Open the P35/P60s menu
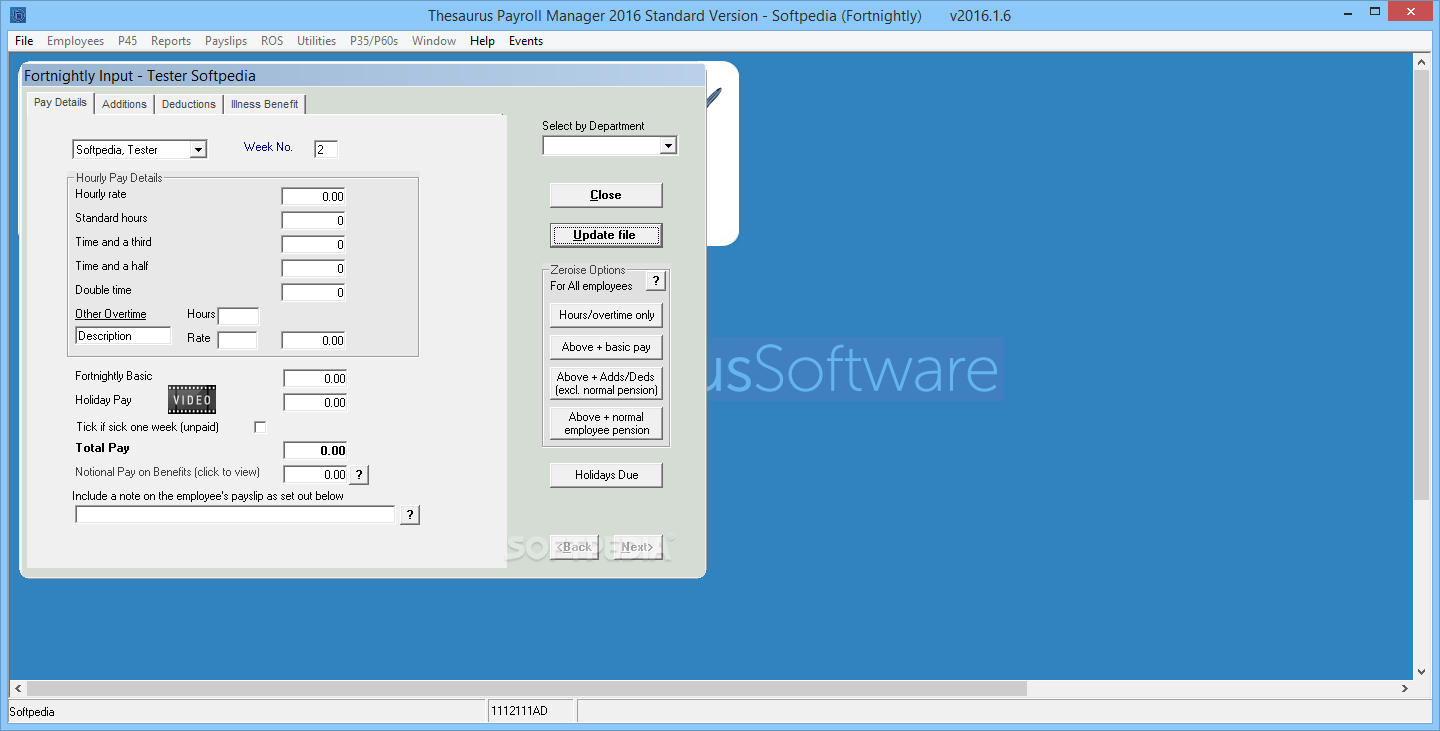The height and width of the screenshot is (731, 1440). [x=374, y=41]
